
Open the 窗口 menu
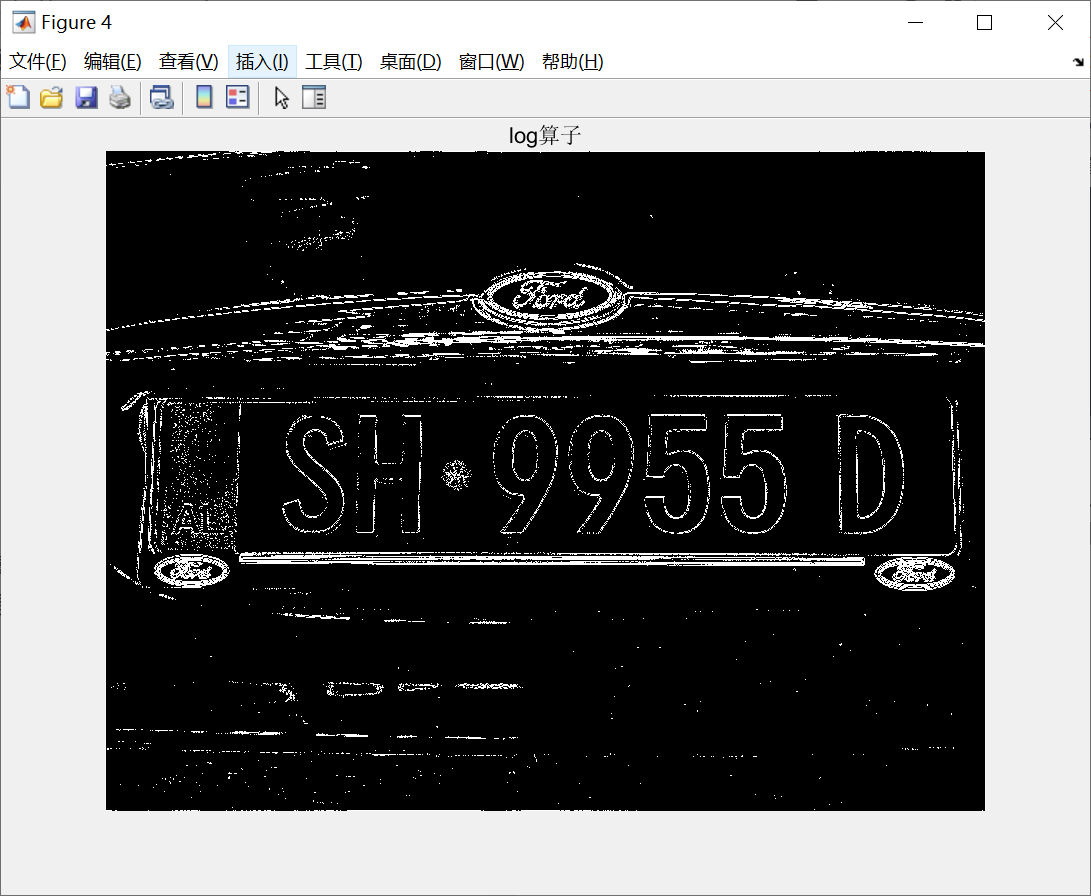click(x=489, y=61)
